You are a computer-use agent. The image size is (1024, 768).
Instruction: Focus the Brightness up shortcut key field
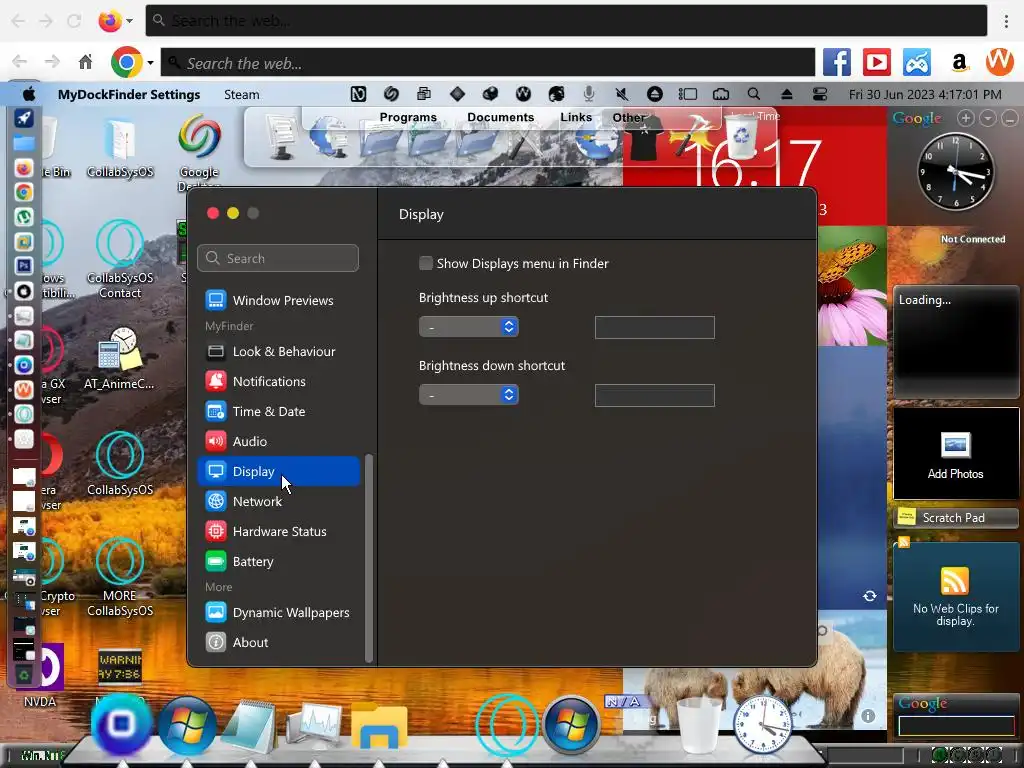(654, 327)
